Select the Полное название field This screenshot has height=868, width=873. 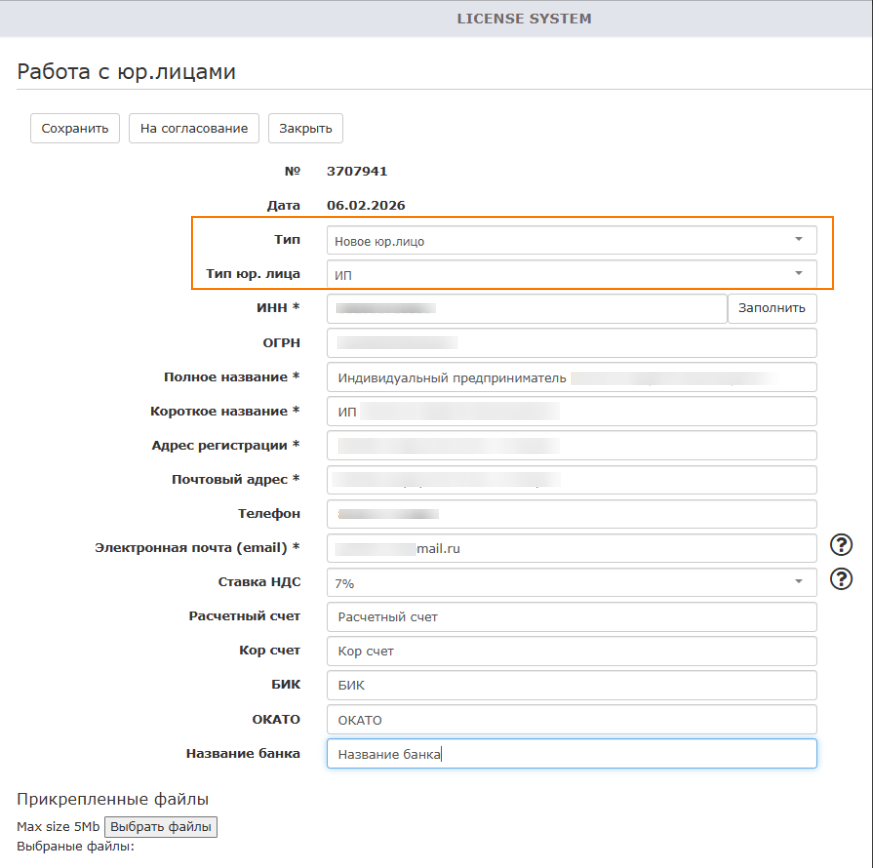pos(571,377)
